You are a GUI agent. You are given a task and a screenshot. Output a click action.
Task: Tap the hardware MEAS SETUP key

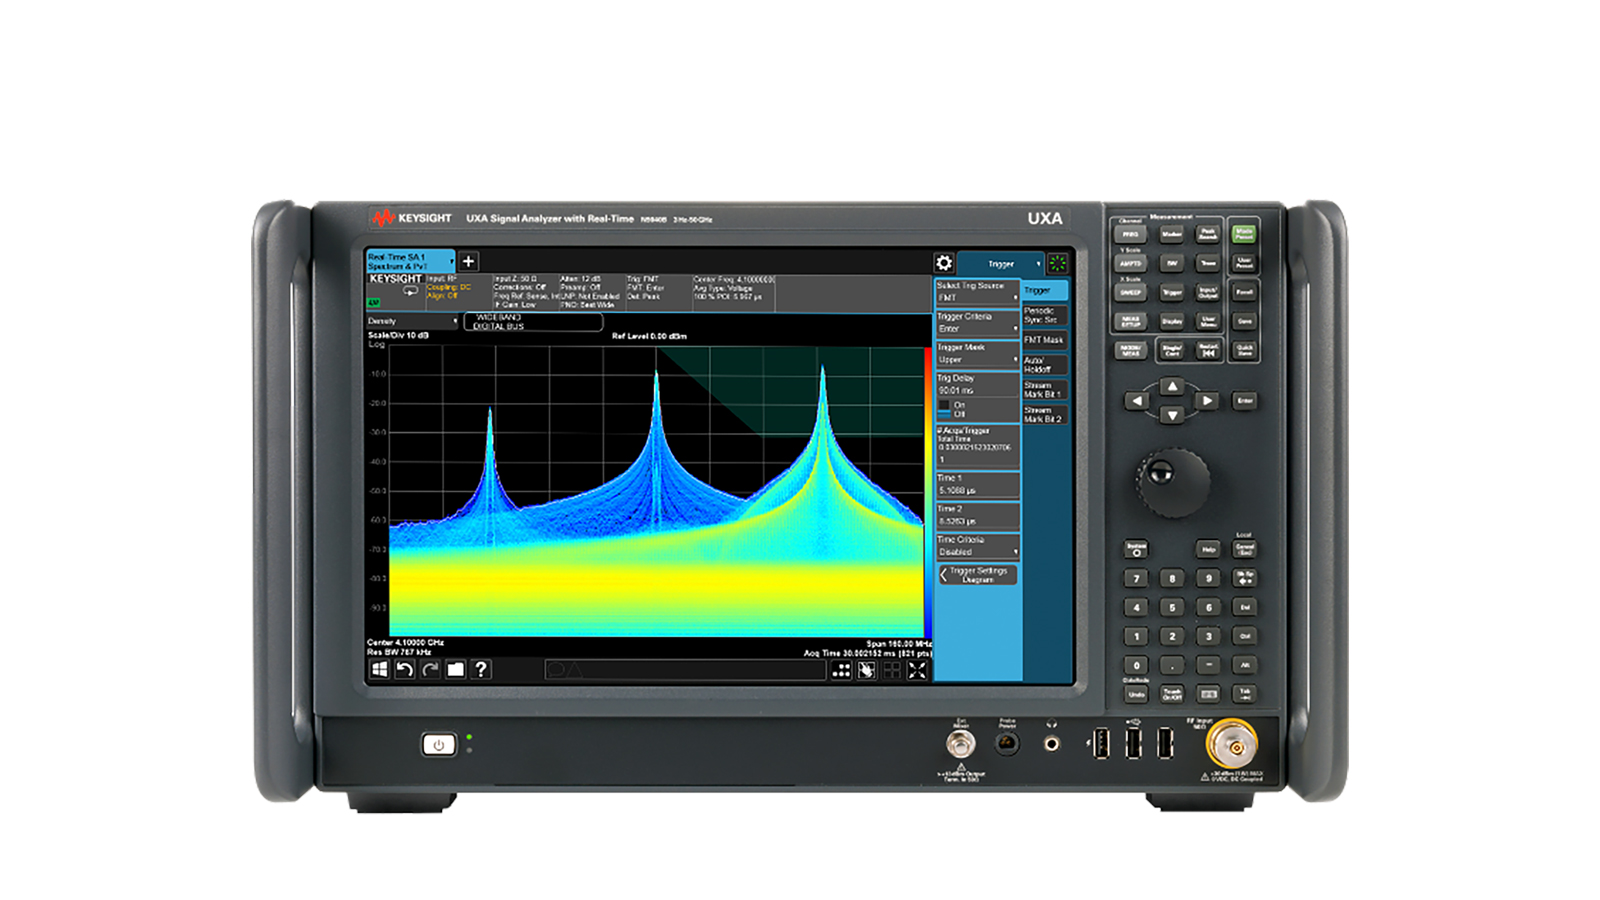click(1130, 322)
